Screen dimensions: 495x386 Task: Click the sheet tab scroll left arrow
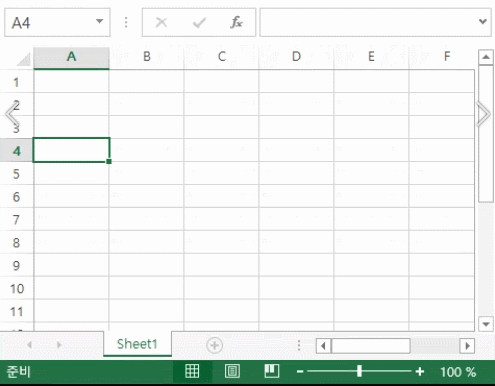pyautogui.click(x=29, y=345)
